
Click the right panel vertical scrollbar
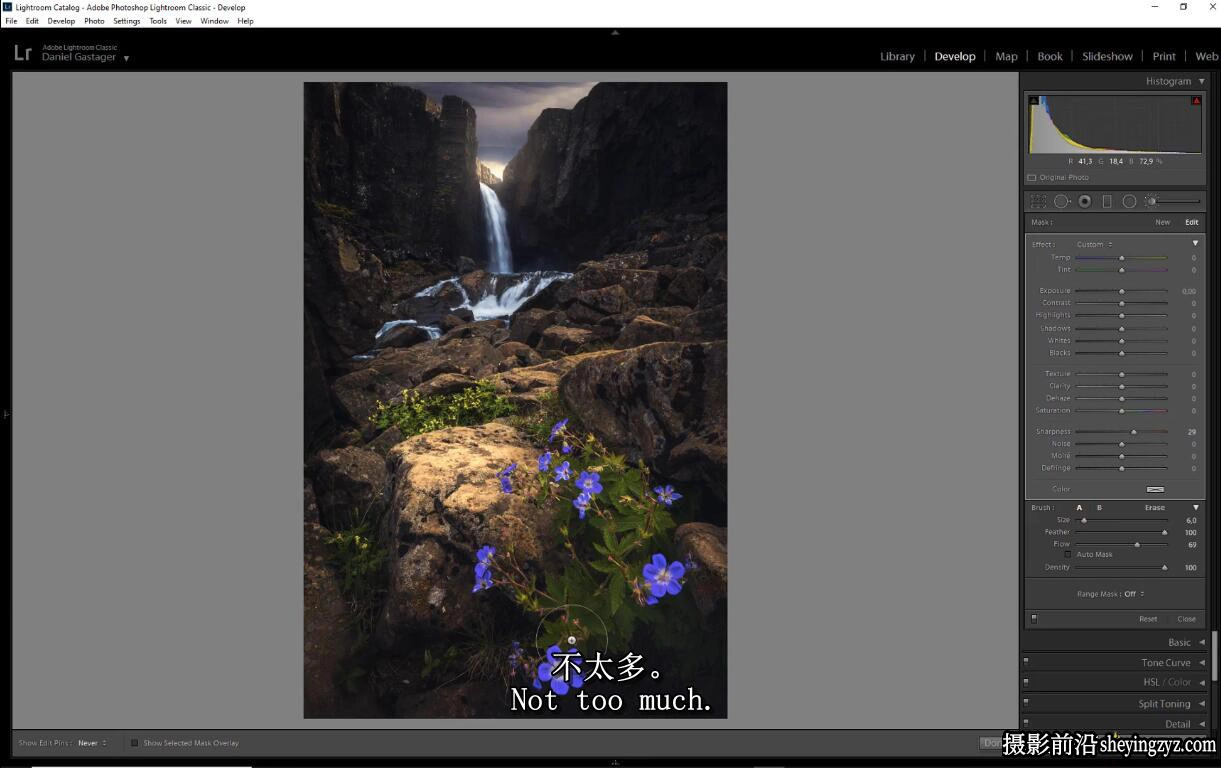coord(1215,655)
